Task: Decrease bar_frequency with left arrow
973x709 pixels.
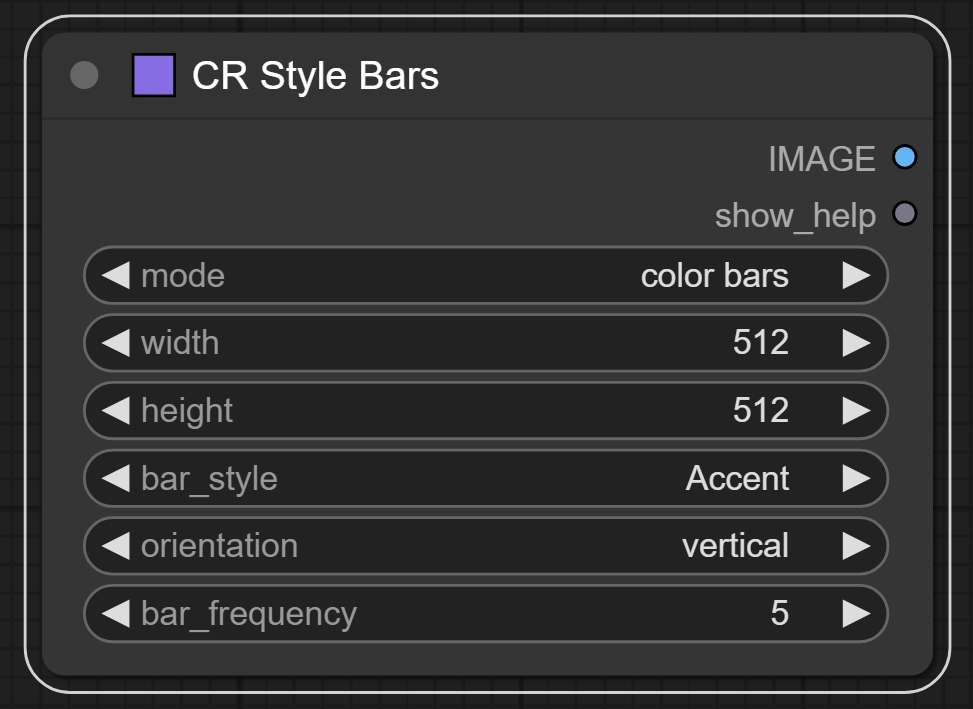Action: 116,613
